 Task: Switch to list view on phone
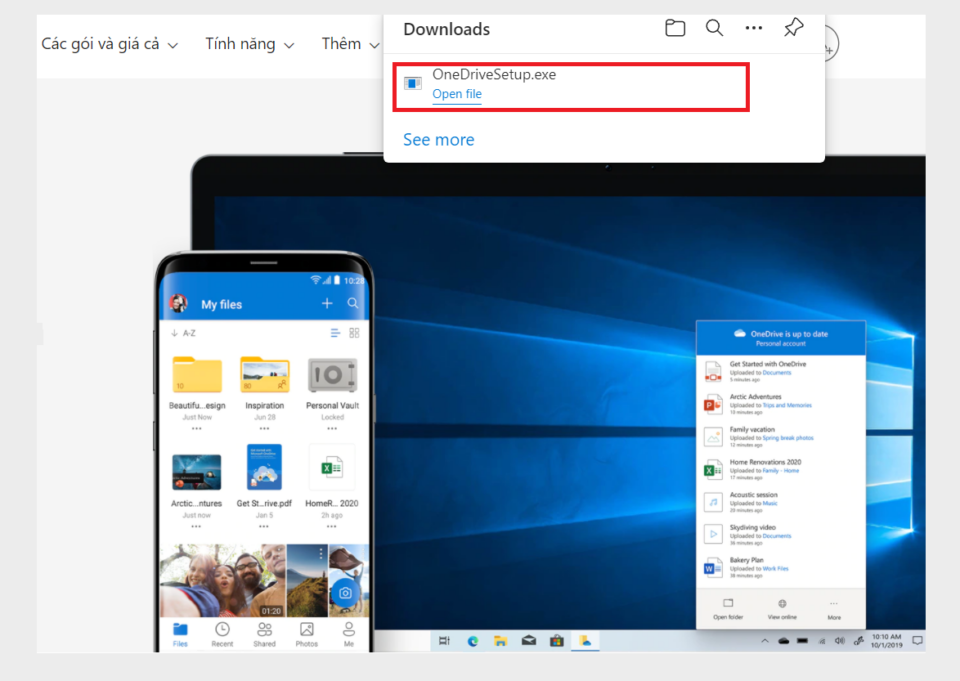coord(334,333)
